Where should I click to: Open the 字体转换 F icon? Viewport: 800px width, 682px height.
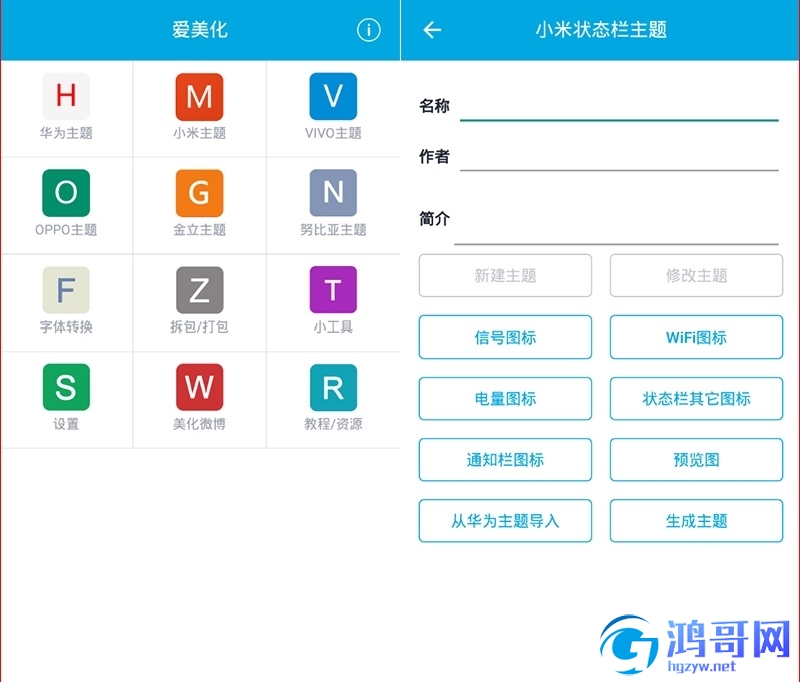click(x=66, y=289)
